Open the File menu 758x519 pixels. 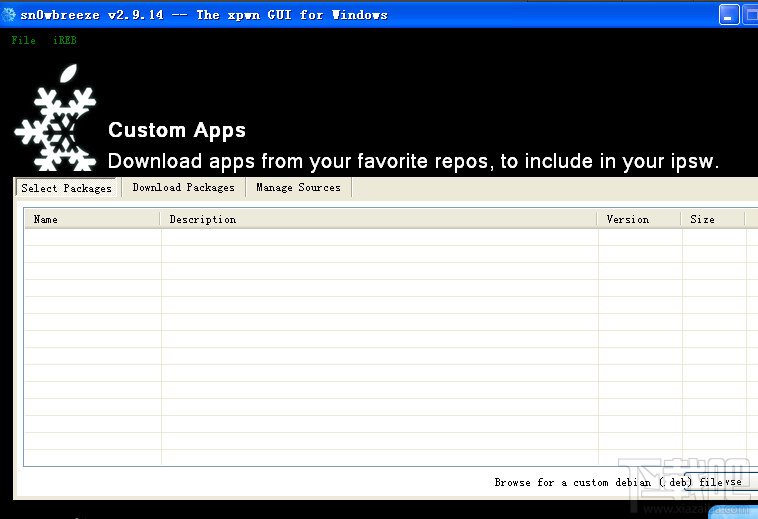(x=23, y=40)
